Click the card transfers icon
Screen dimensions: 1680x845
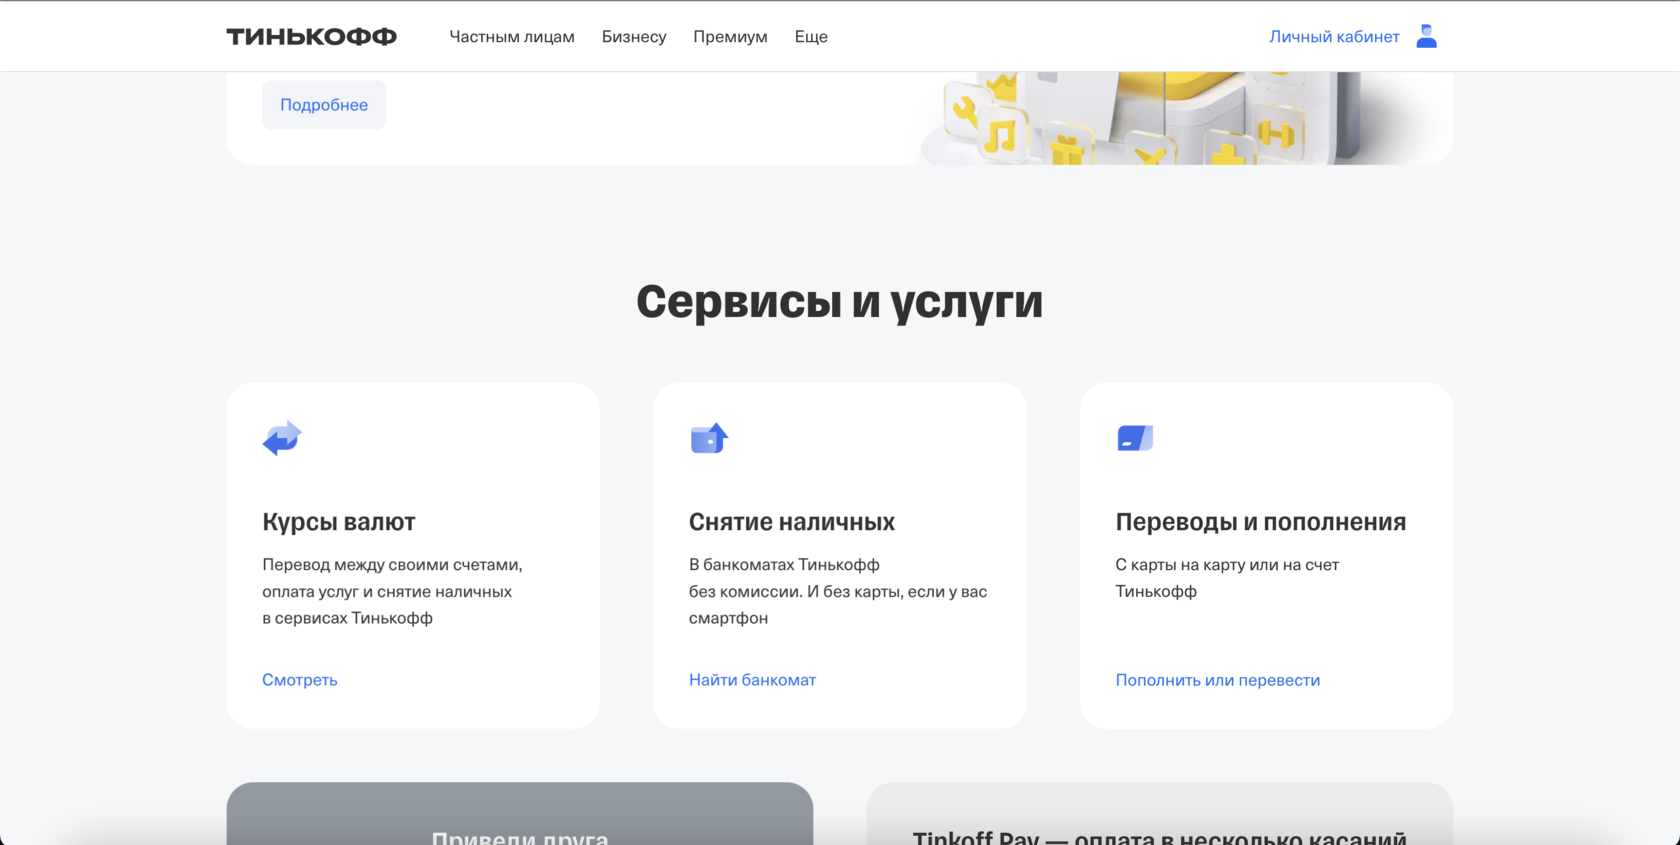click(x=1135, y=438)
